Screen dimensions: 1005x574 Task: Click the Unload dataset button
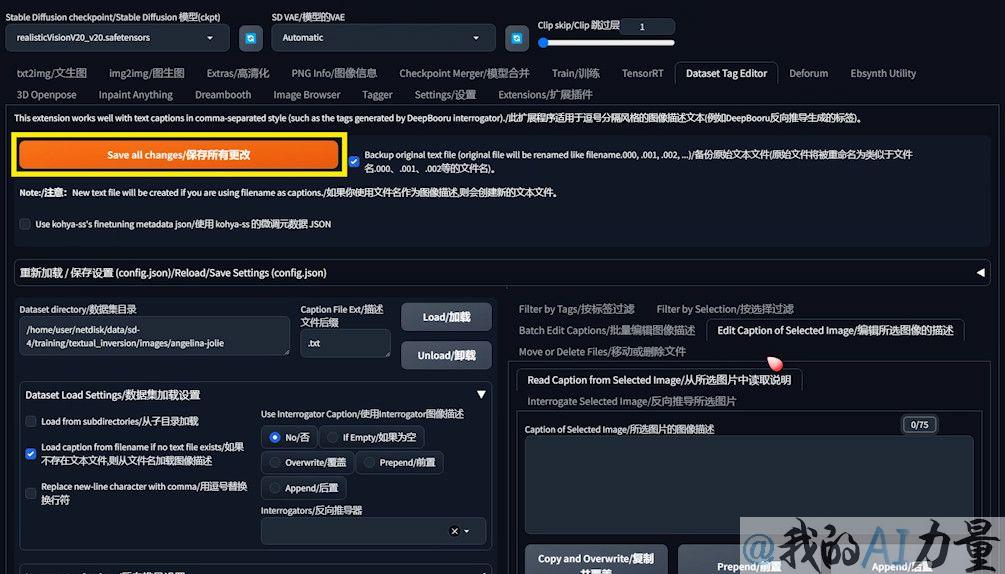(446, 356)
